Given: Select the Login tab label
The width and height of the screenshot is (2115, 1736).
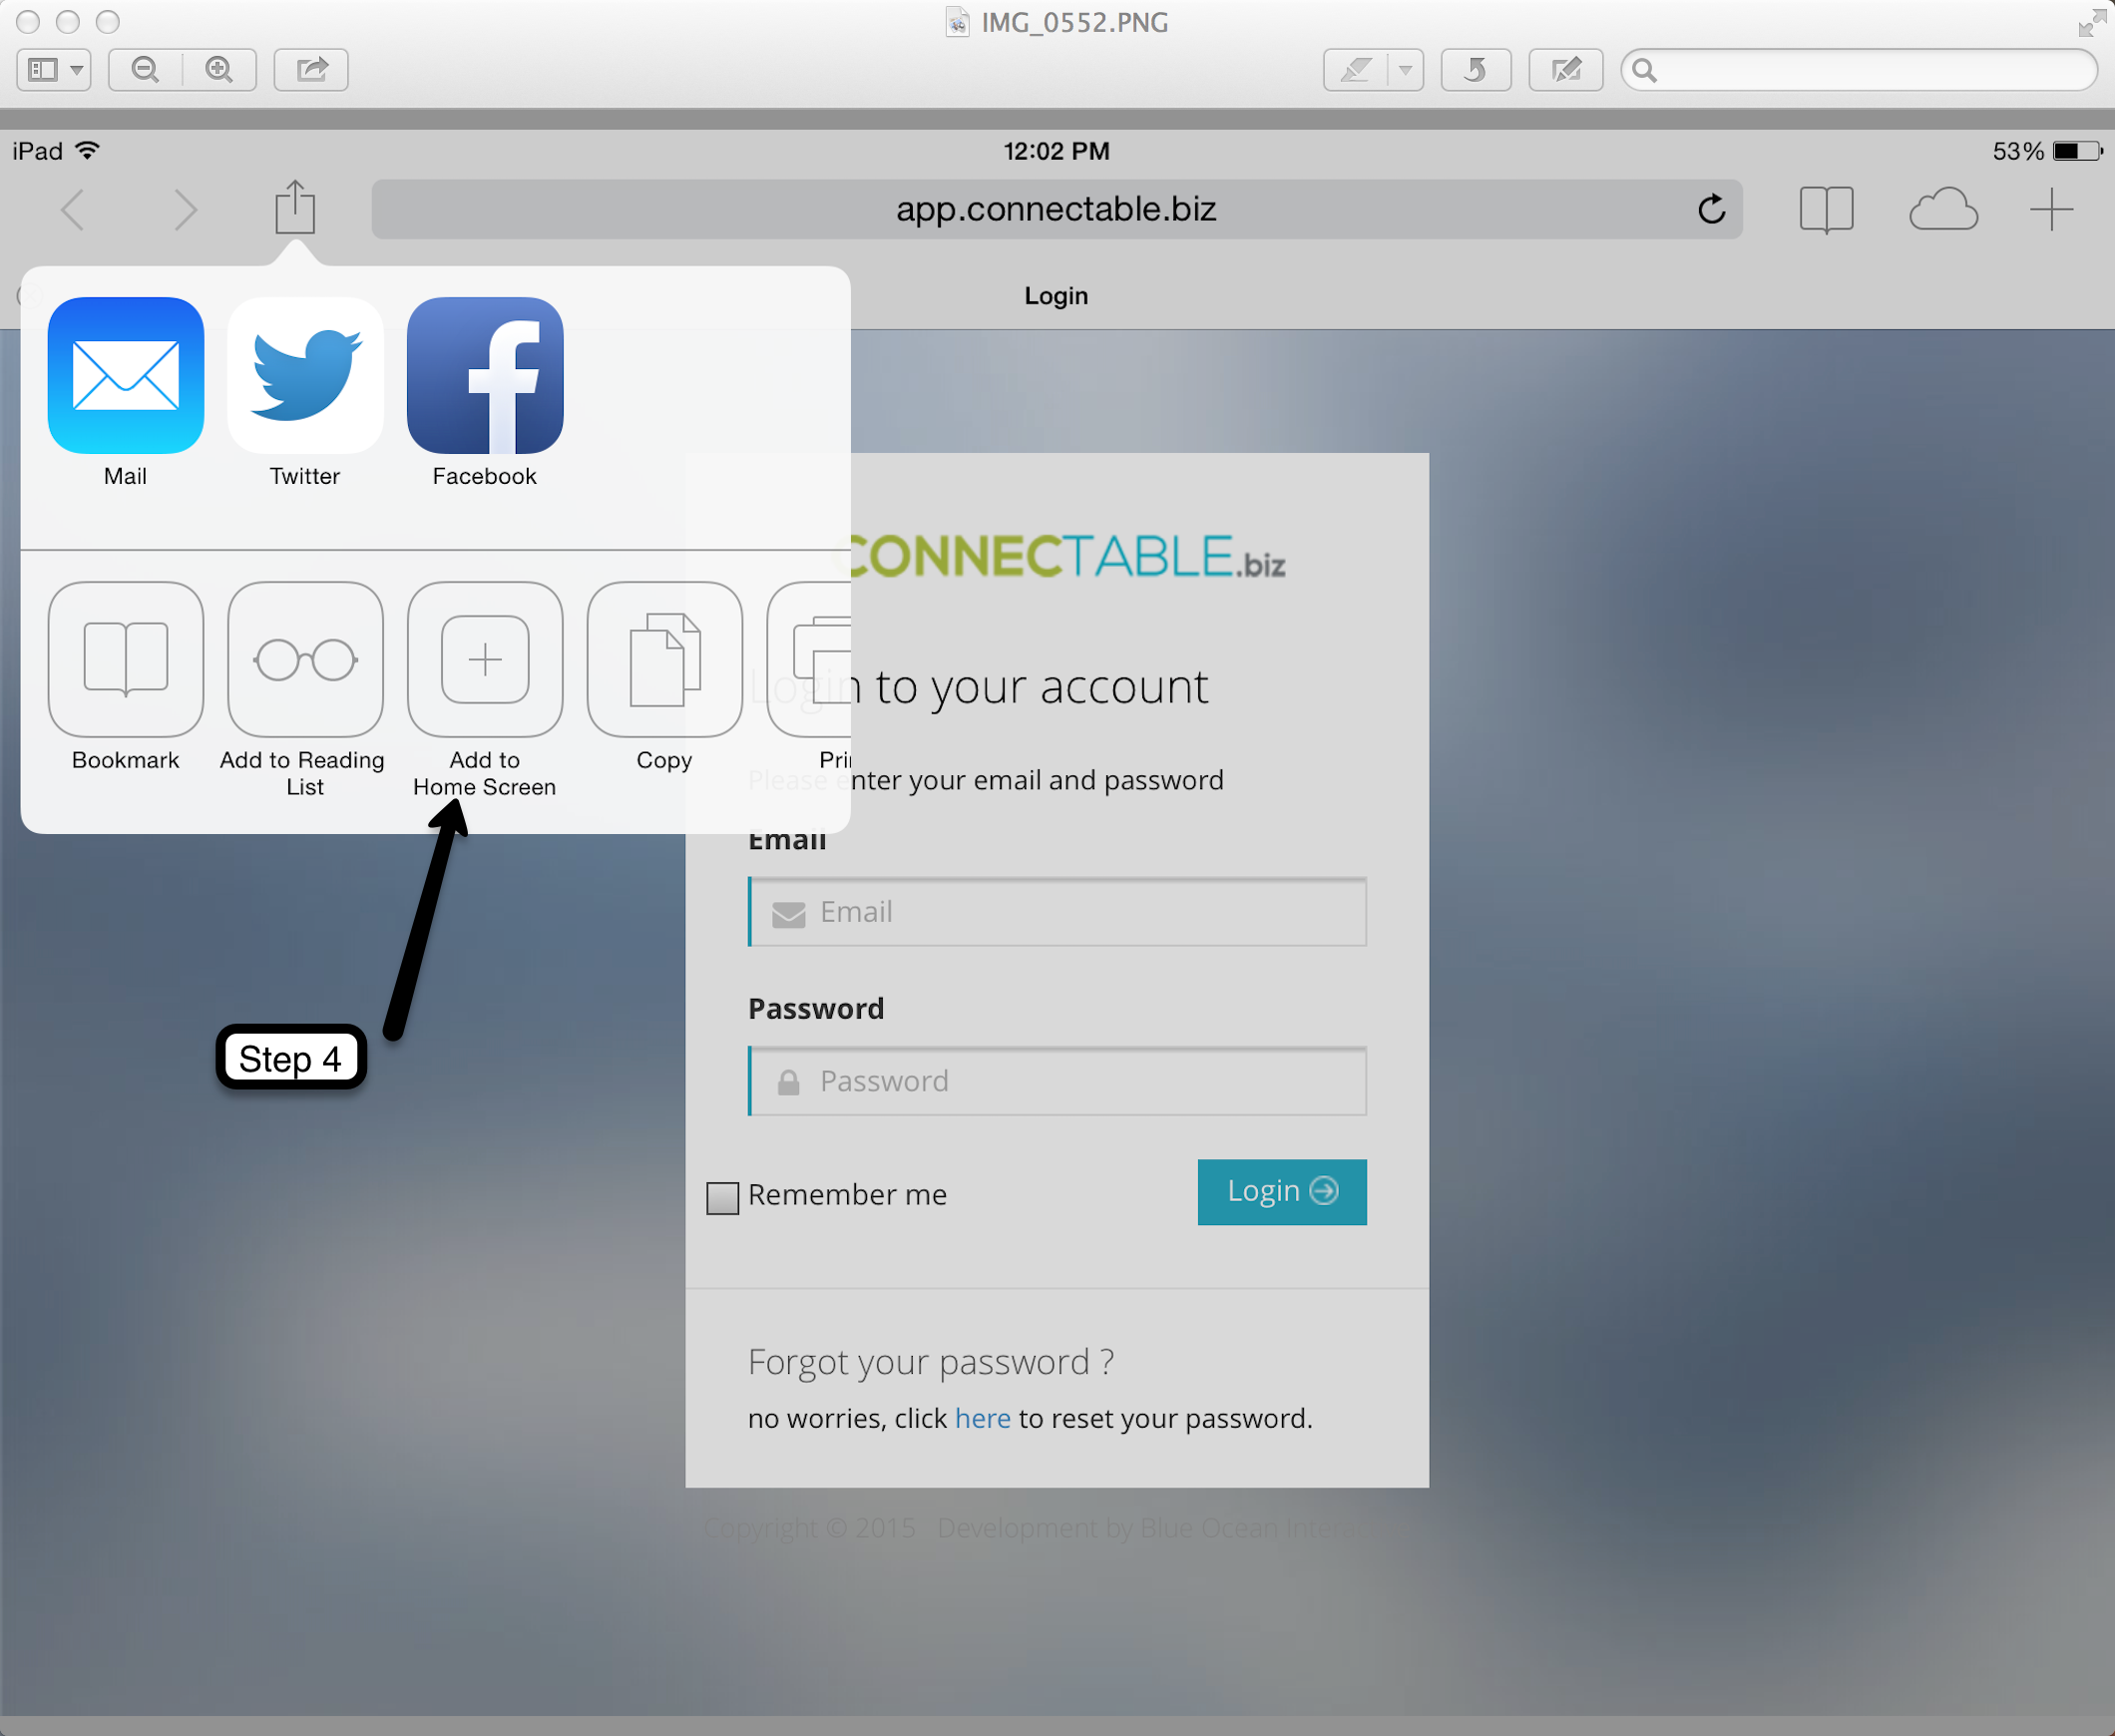Looking at the screenshot, I should [1056, 293].
